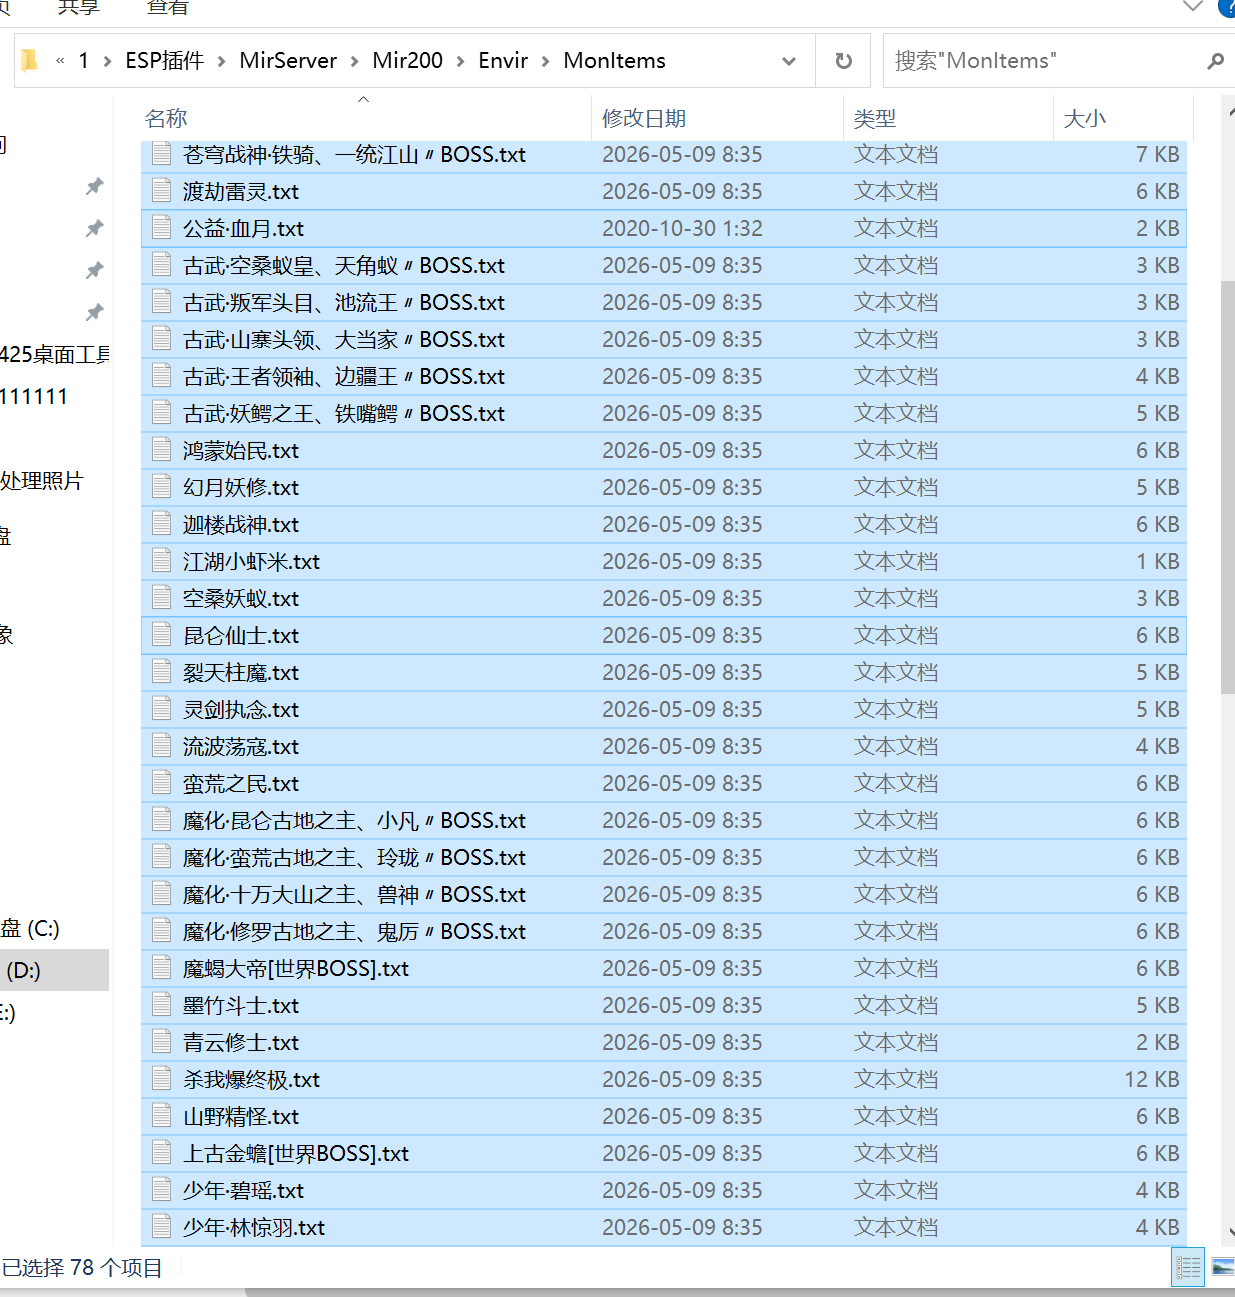Expand the ribbon with top chevron

click(x=1192, y=6)
